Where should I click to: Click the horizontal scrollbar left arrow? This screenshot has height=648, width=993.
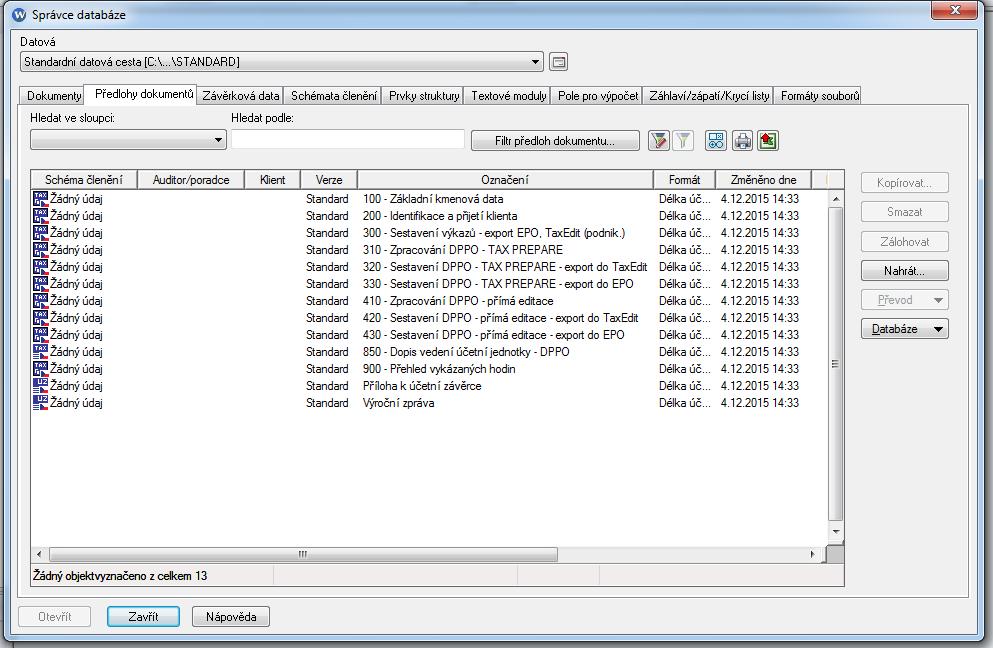coord(39,554)
